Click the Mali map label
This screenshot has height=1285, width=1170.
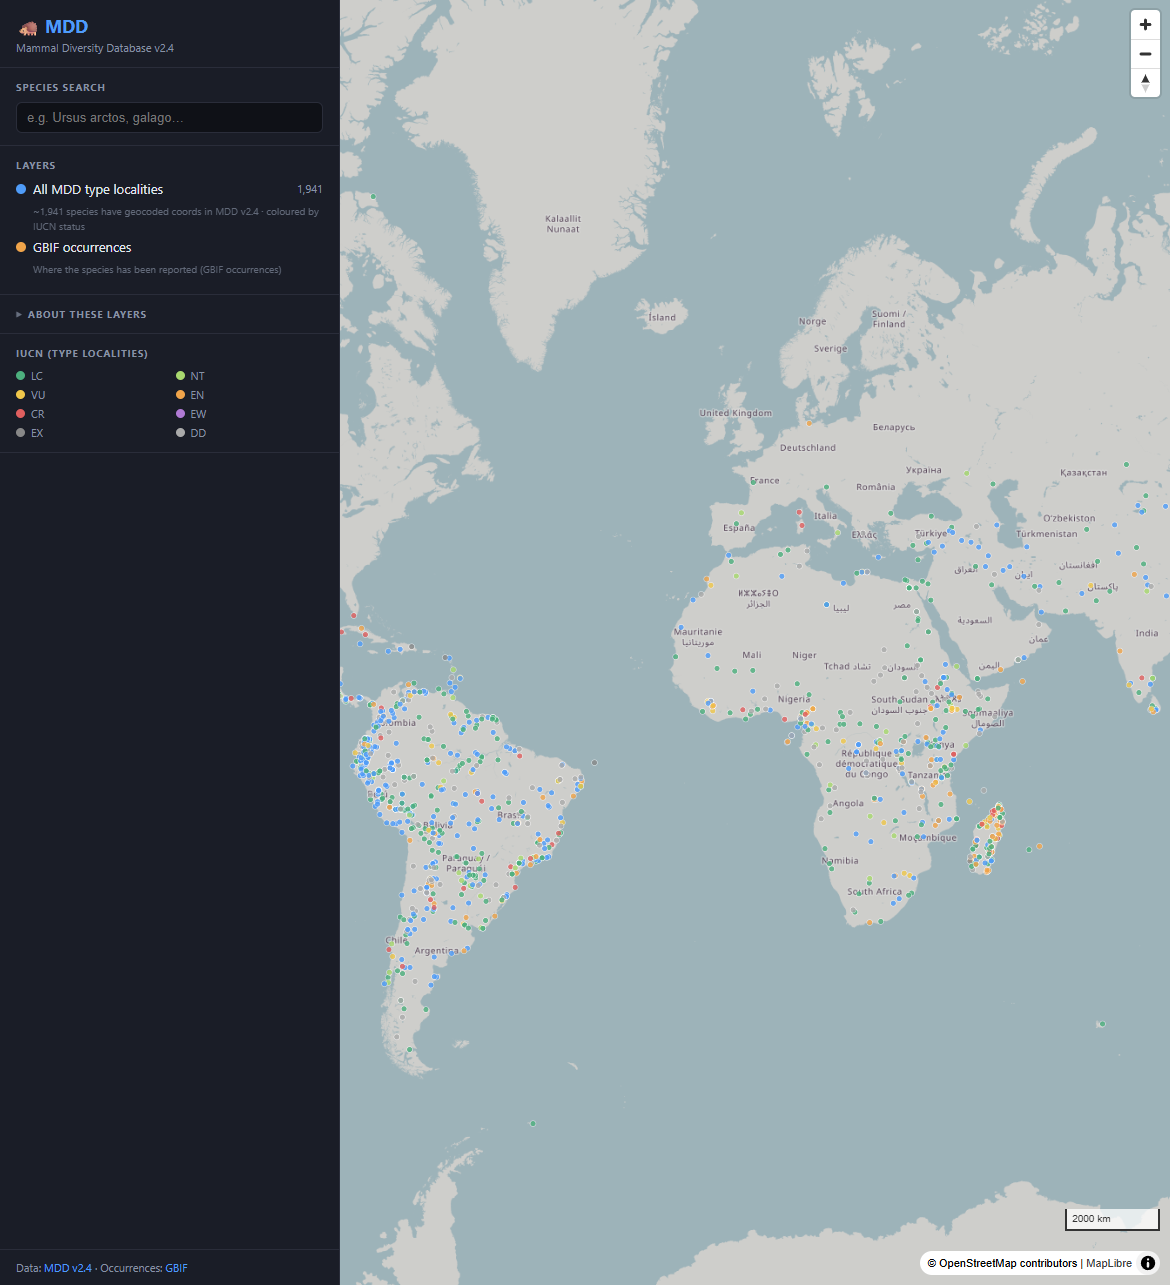pos(752,655)
